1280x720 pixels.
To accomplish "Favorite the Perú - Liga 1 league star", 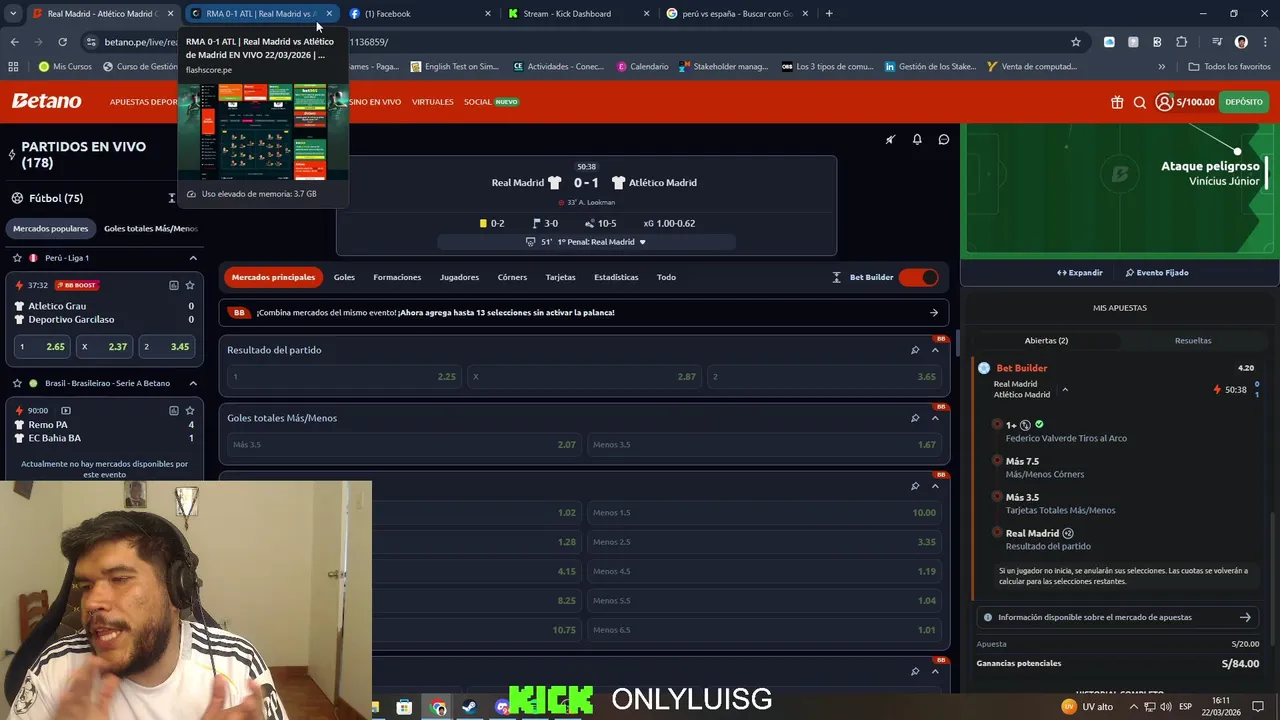I will click(x=17, y=258).
